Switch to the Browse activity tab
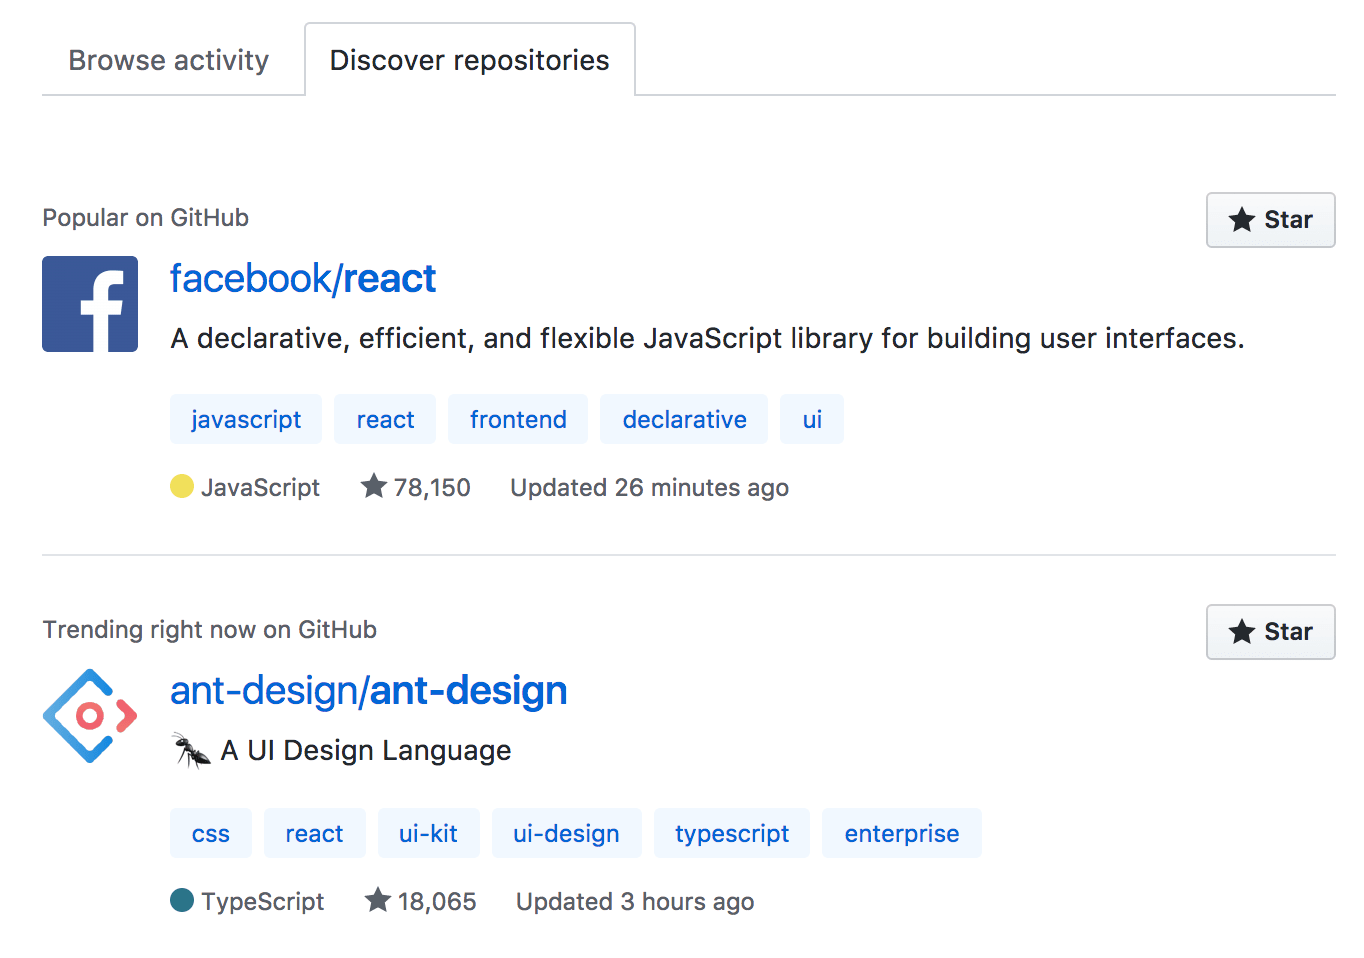This screenshot has height=958, width=1364. [x=169, y=60]
